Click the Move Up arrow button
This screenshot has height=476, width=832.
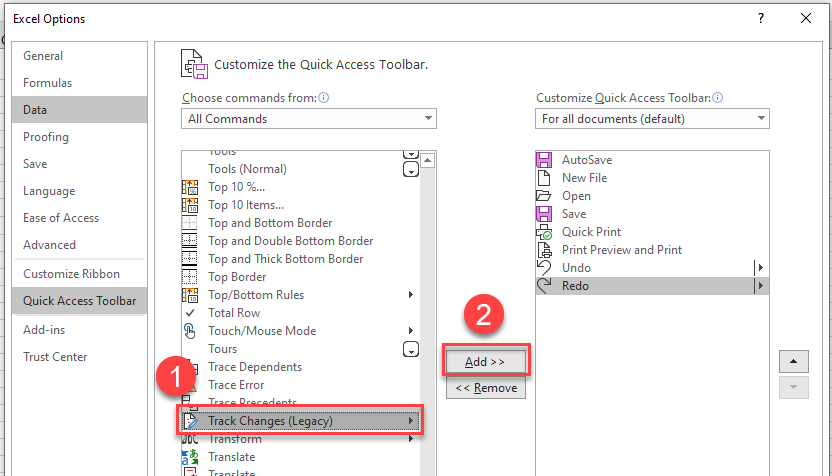(x=792, y=361)
